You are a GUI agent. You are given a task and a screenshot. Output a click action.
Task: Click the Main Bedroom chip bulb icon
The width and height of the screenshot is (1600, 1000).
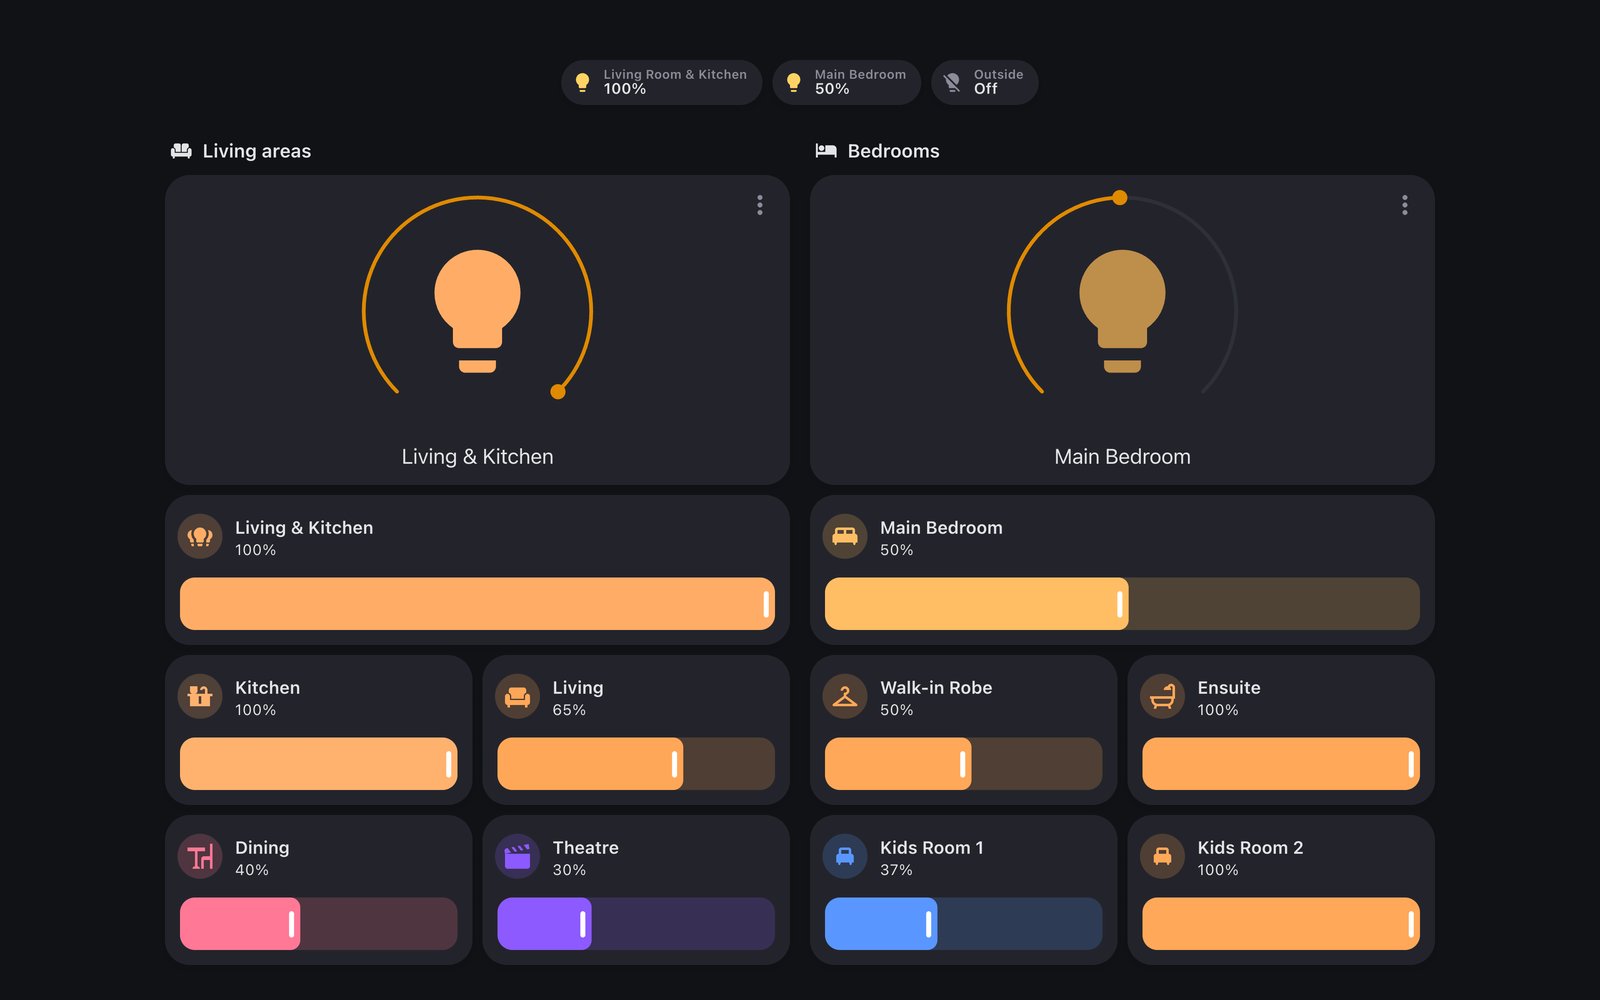point(793,82)
